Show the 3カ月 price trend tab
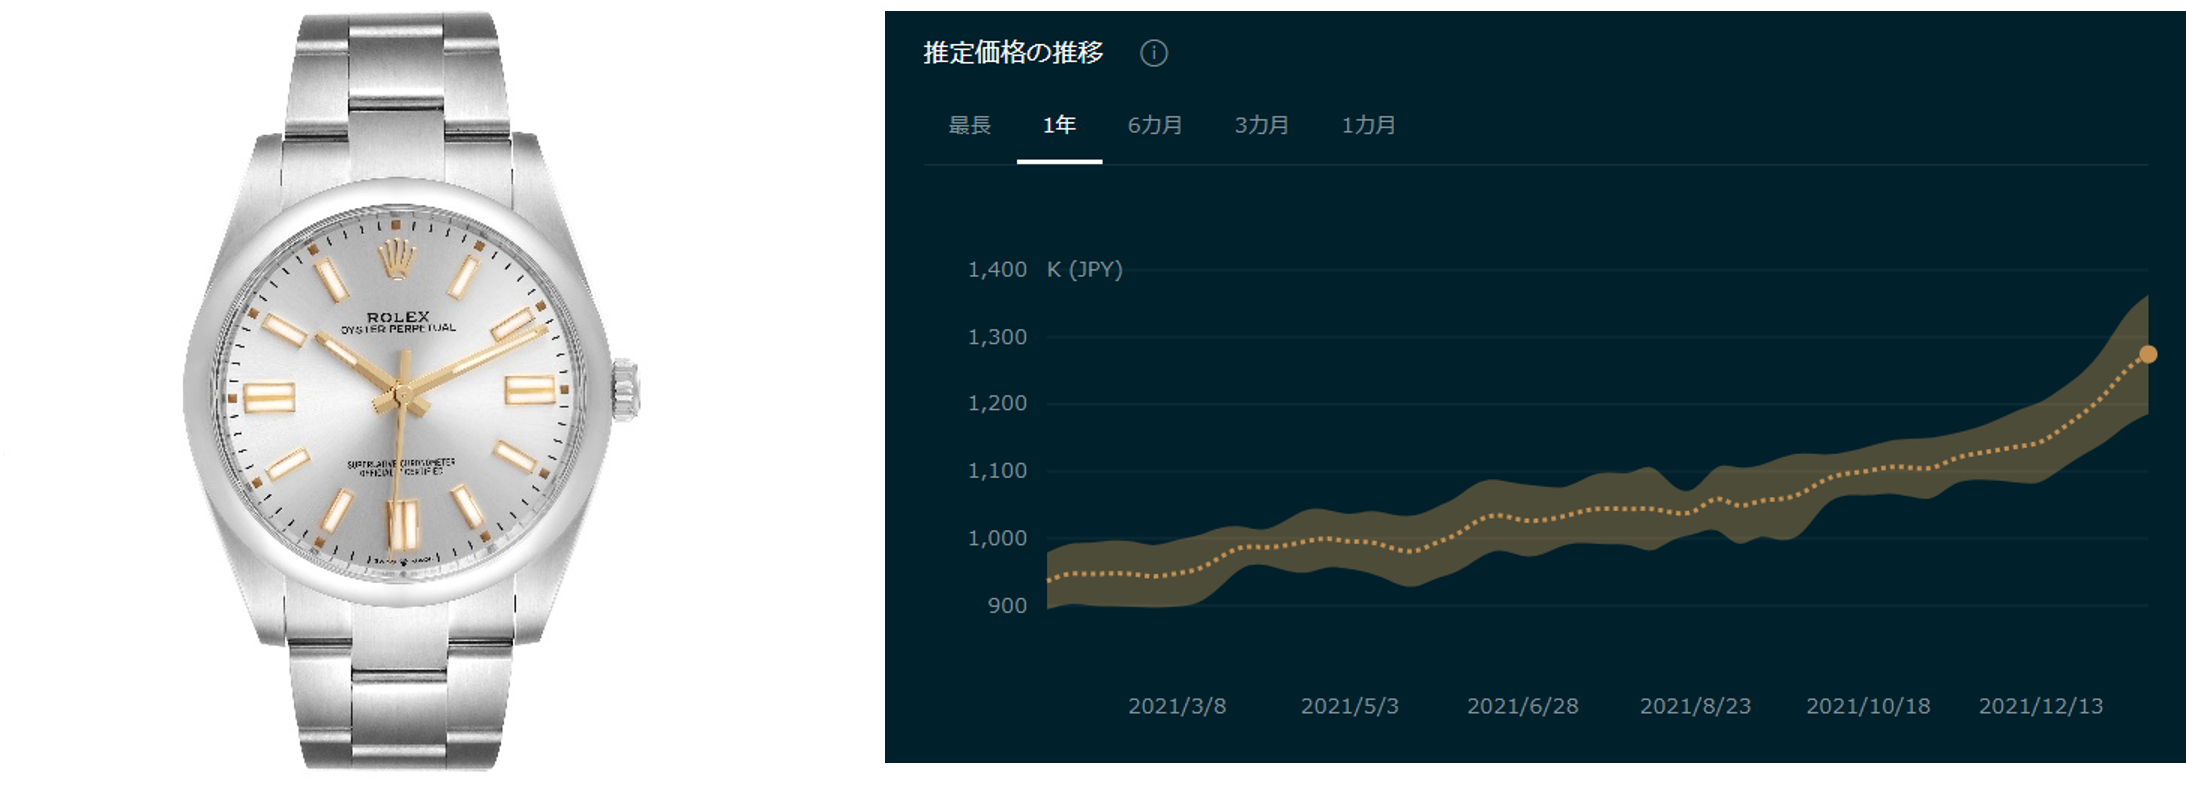The height and width of the screenshot is (785, 2186). point(1262,125)
